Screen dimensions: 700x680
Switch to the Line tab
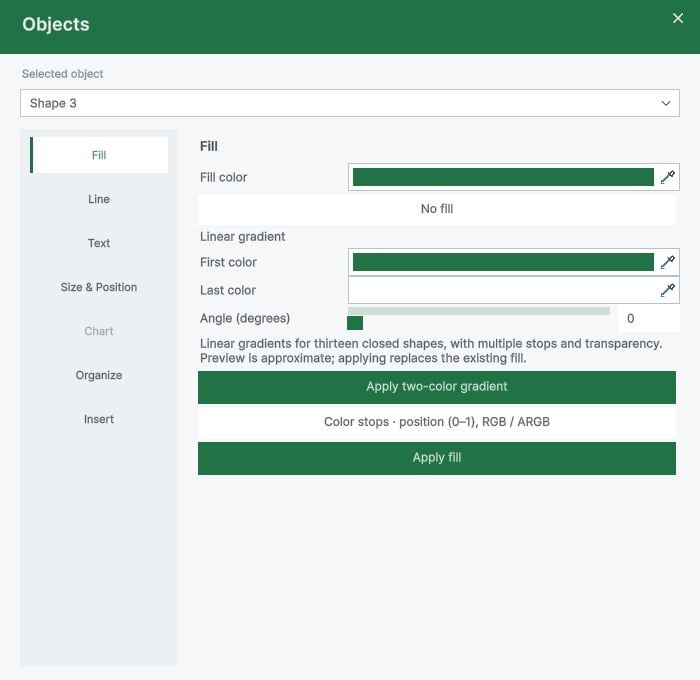99,199
